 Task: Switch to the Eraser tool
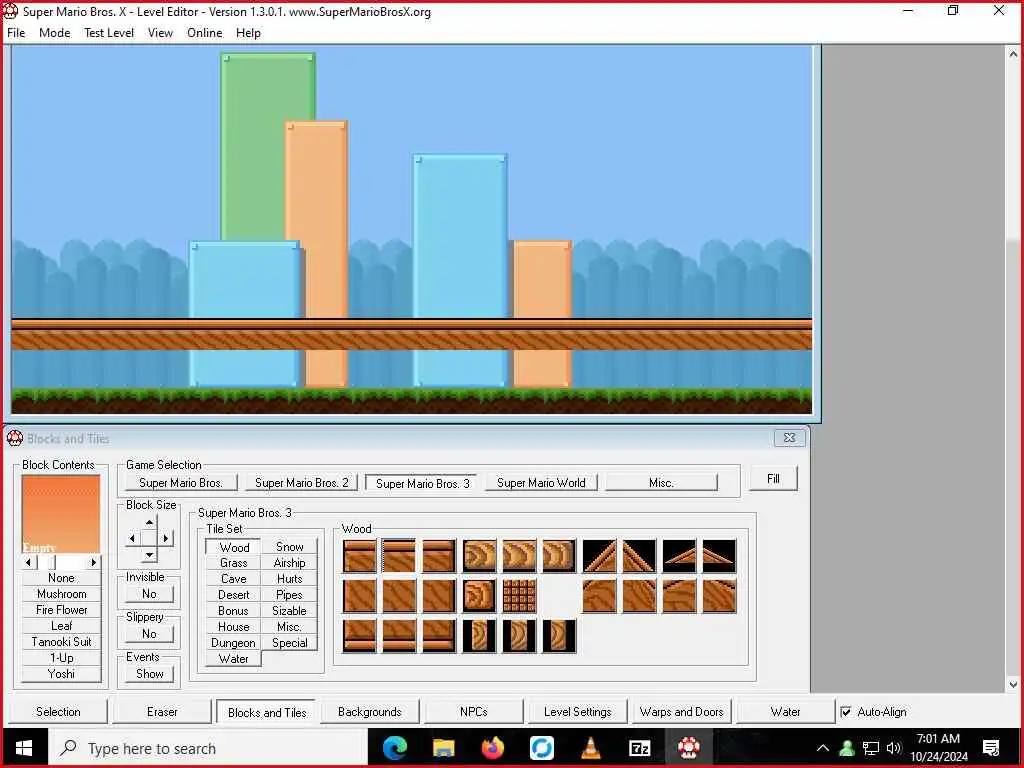click(x=162, y=712)
